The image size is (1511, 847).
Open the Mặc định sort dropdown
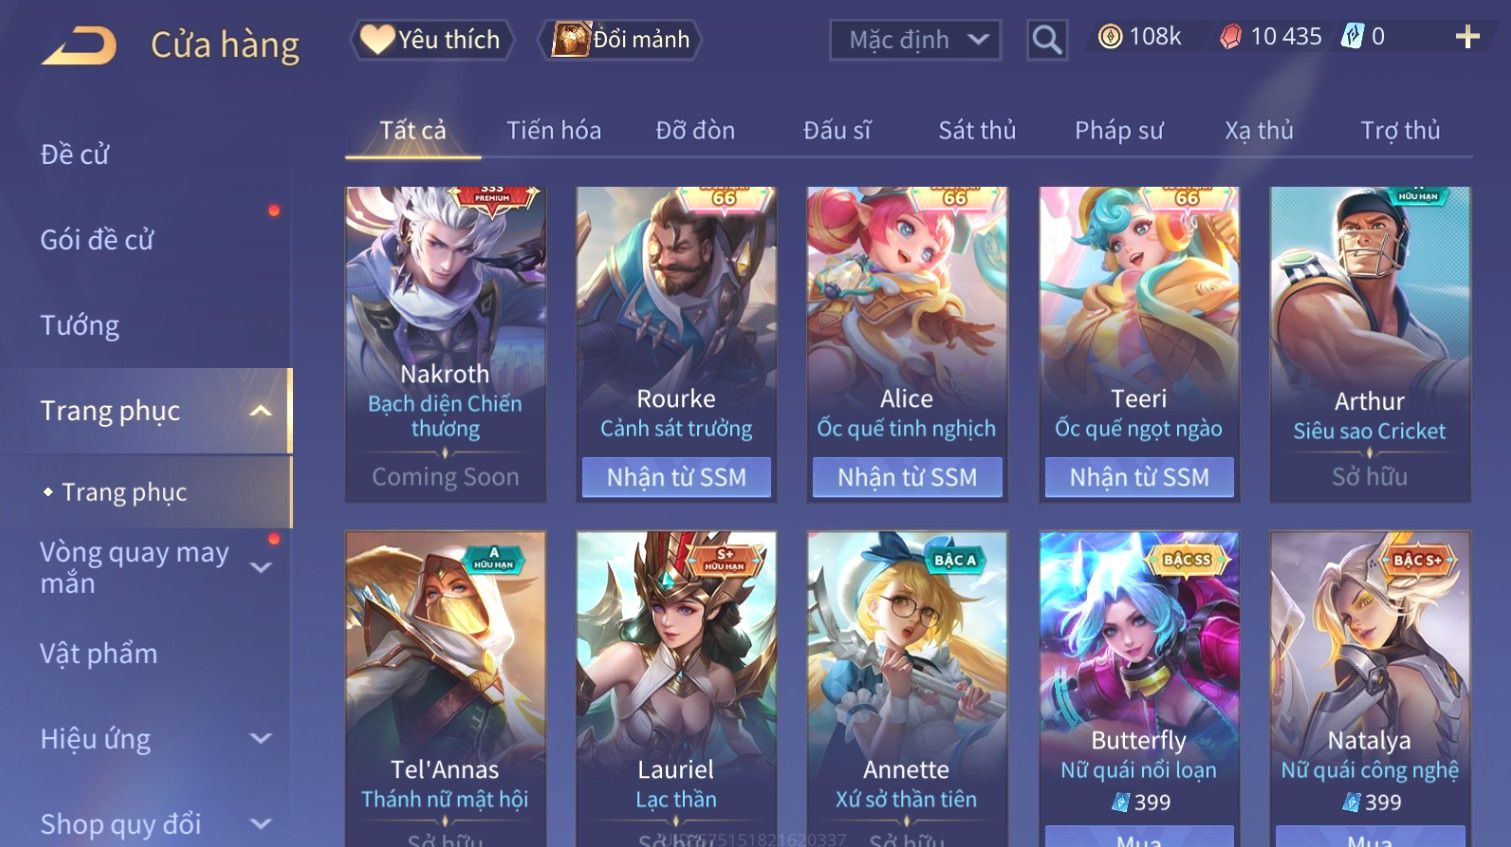[x=915, y=40]
